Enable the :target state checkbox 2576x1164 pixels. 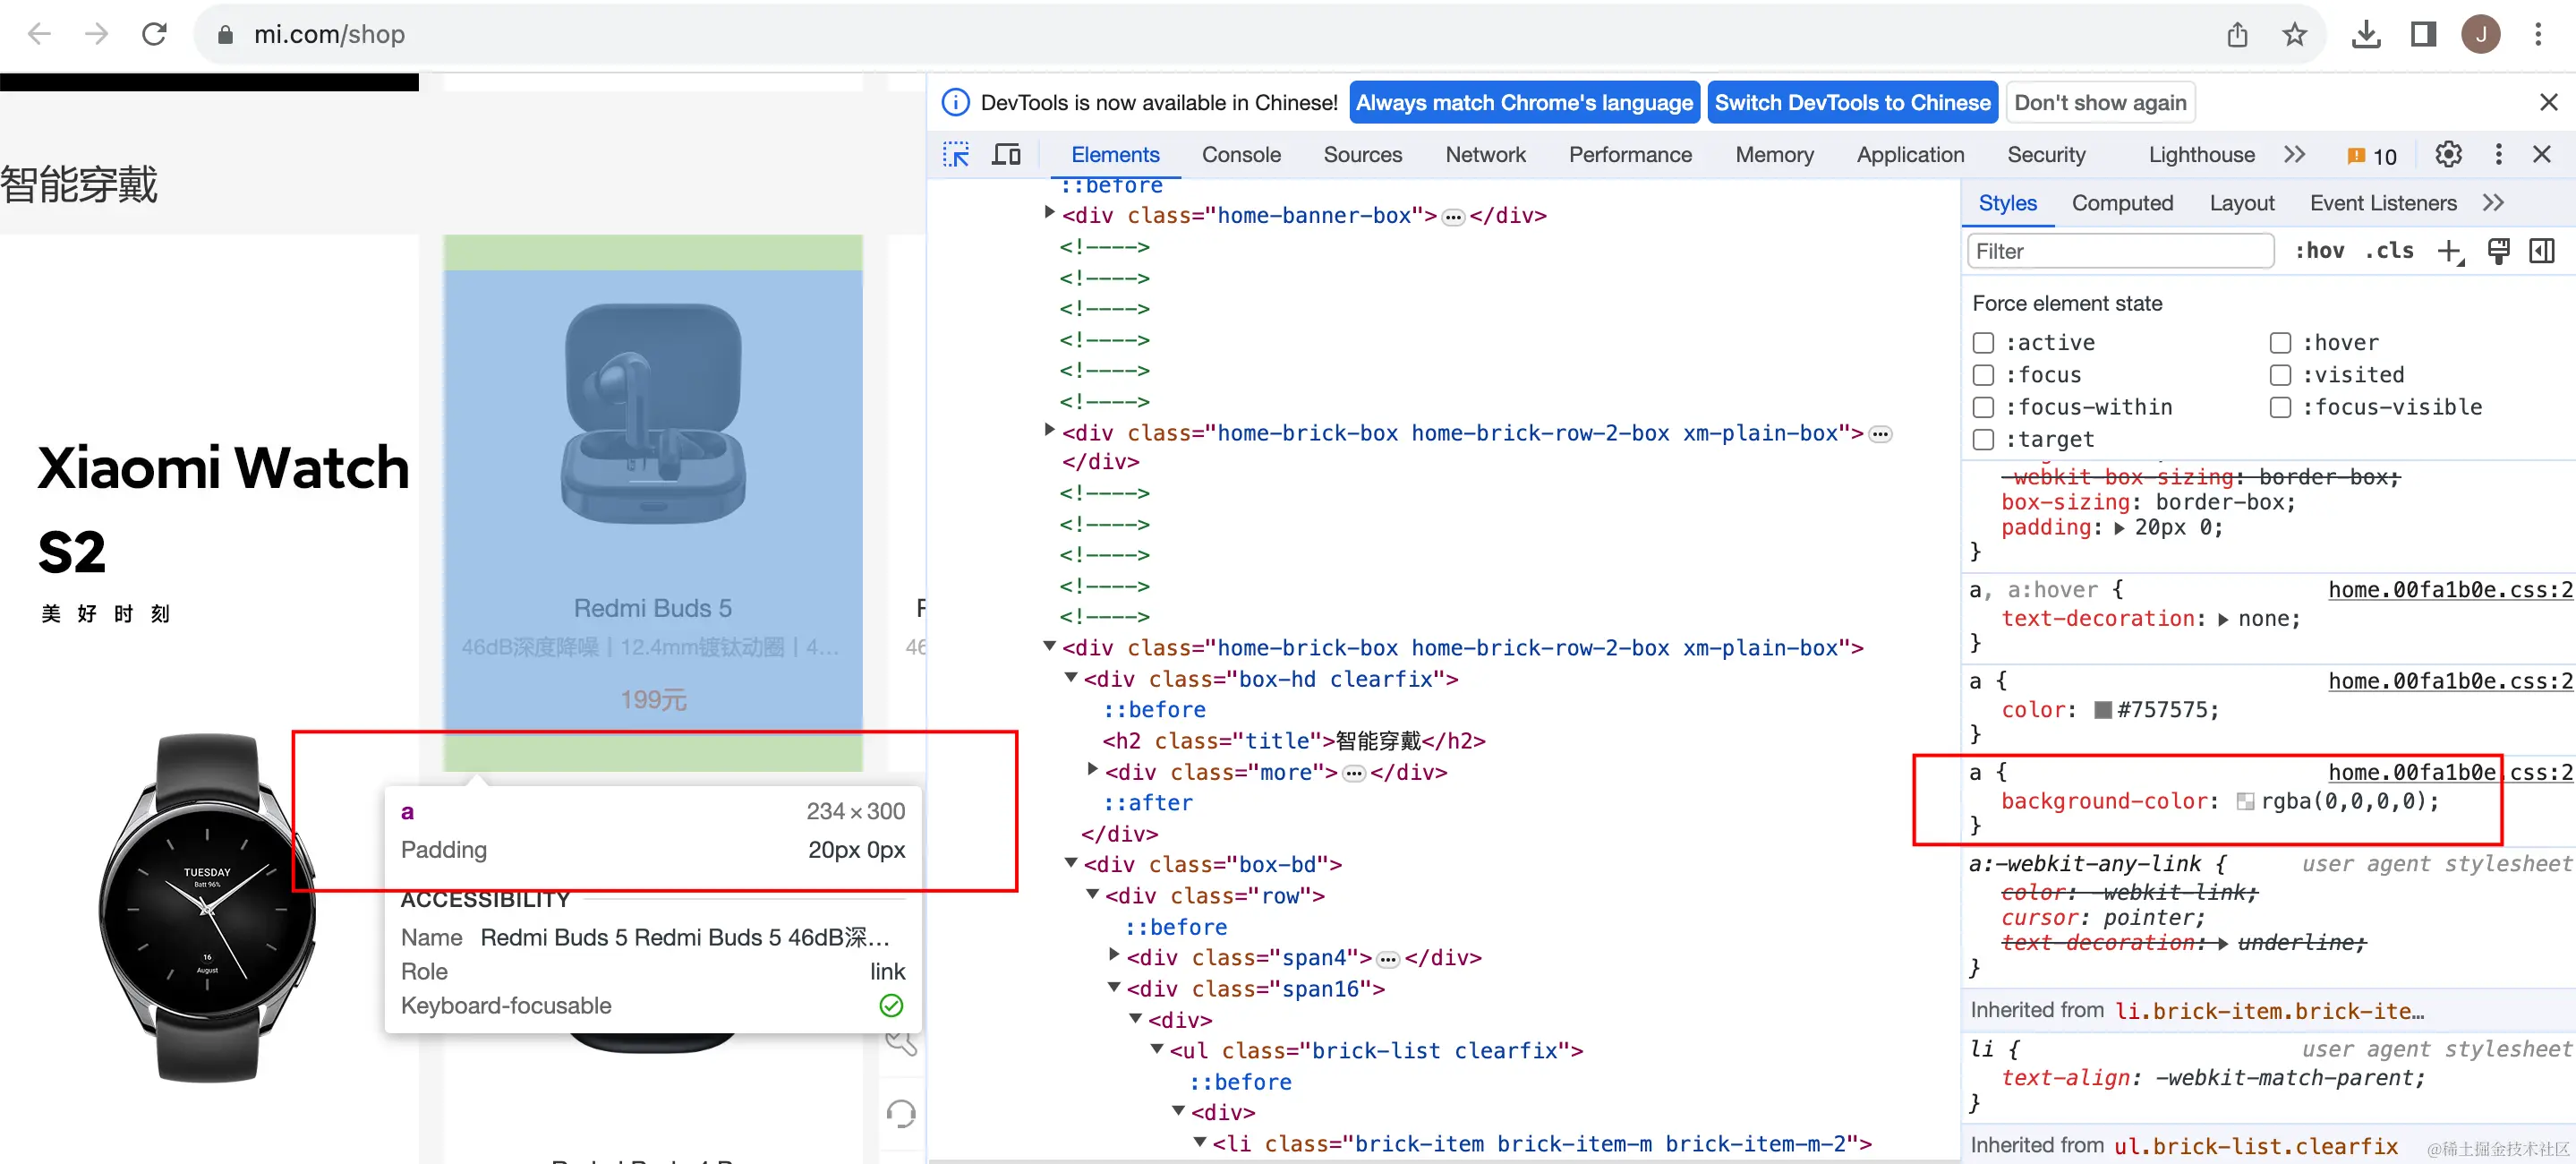click(x=1983, y=439)
